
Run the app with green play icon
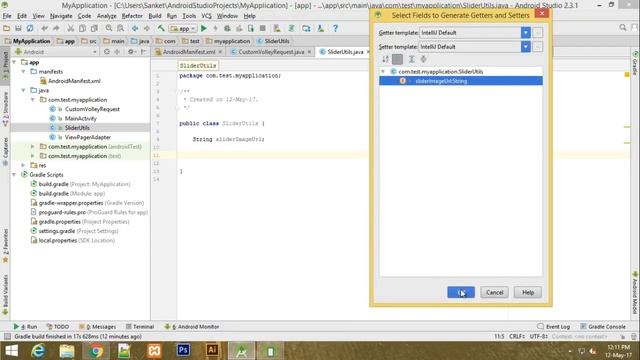(x=204, y=28)
